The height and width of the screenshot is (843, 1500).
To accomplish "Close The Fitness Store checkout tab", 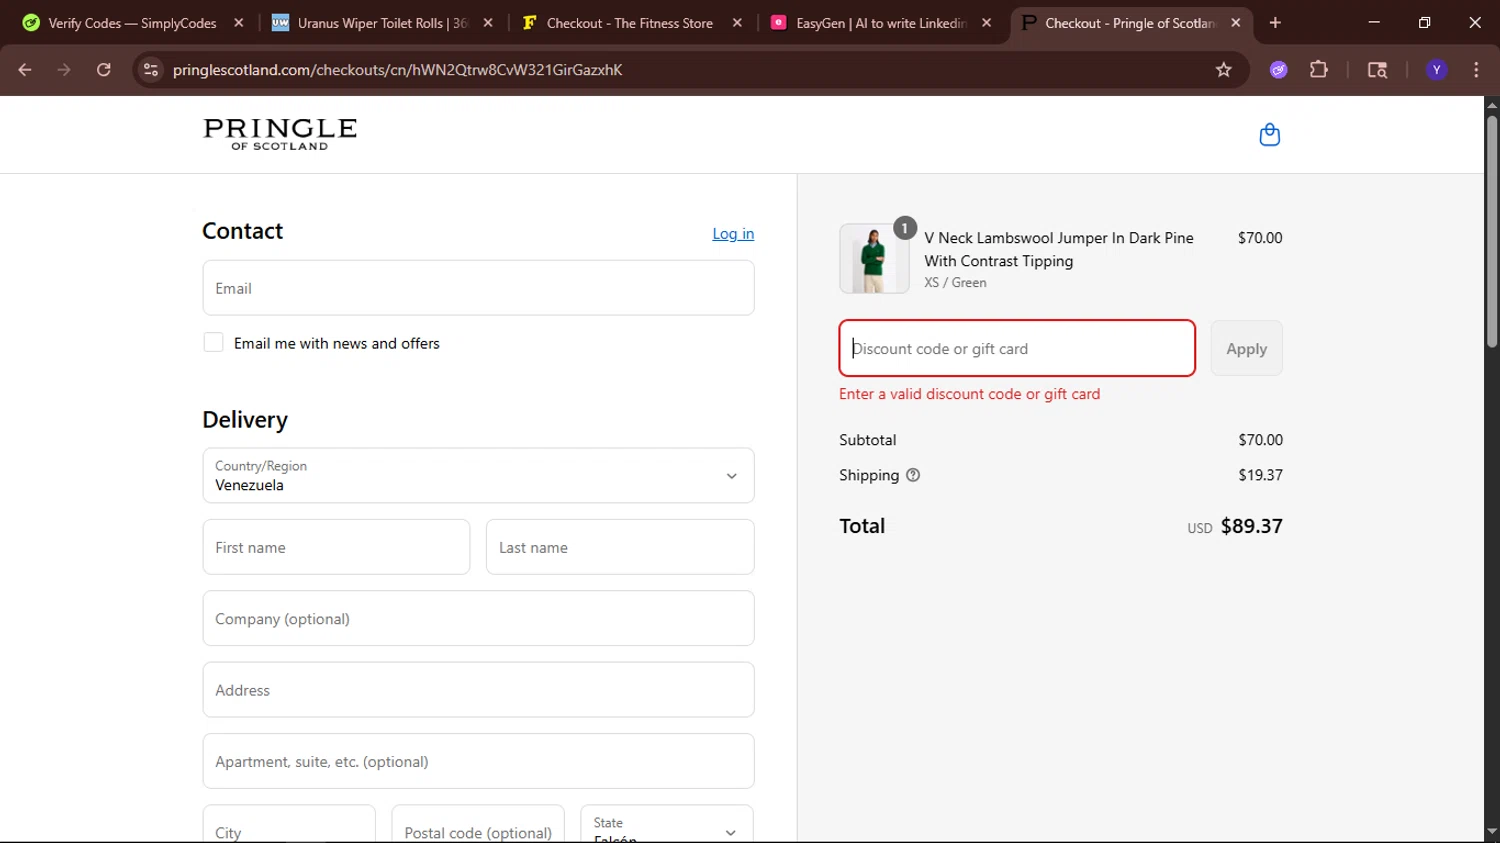I will coord(737,22).
